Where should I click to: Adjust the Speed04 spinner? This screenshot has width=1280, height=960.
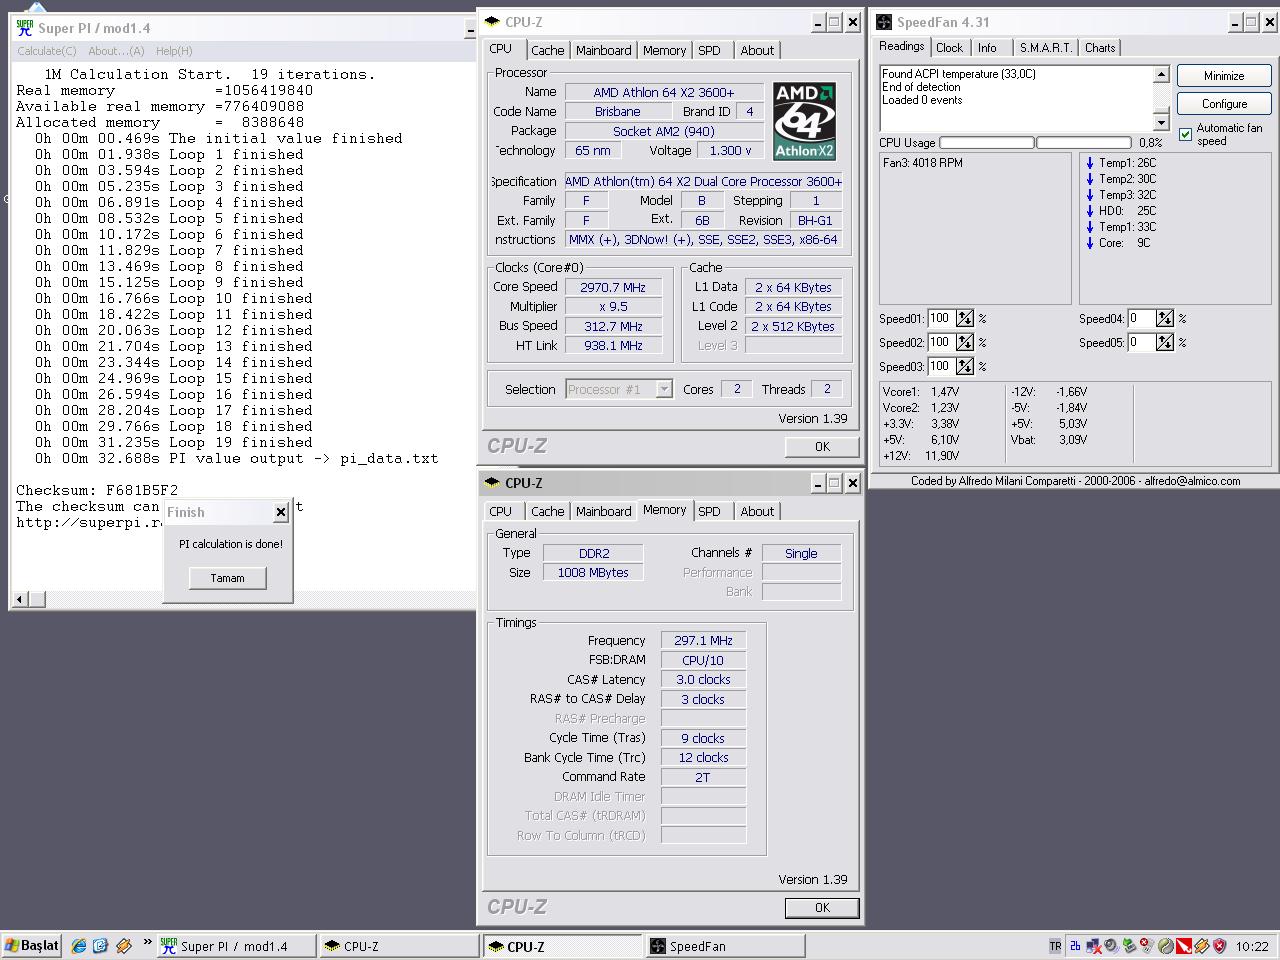pyautogui.click(x=1164, y=318)
